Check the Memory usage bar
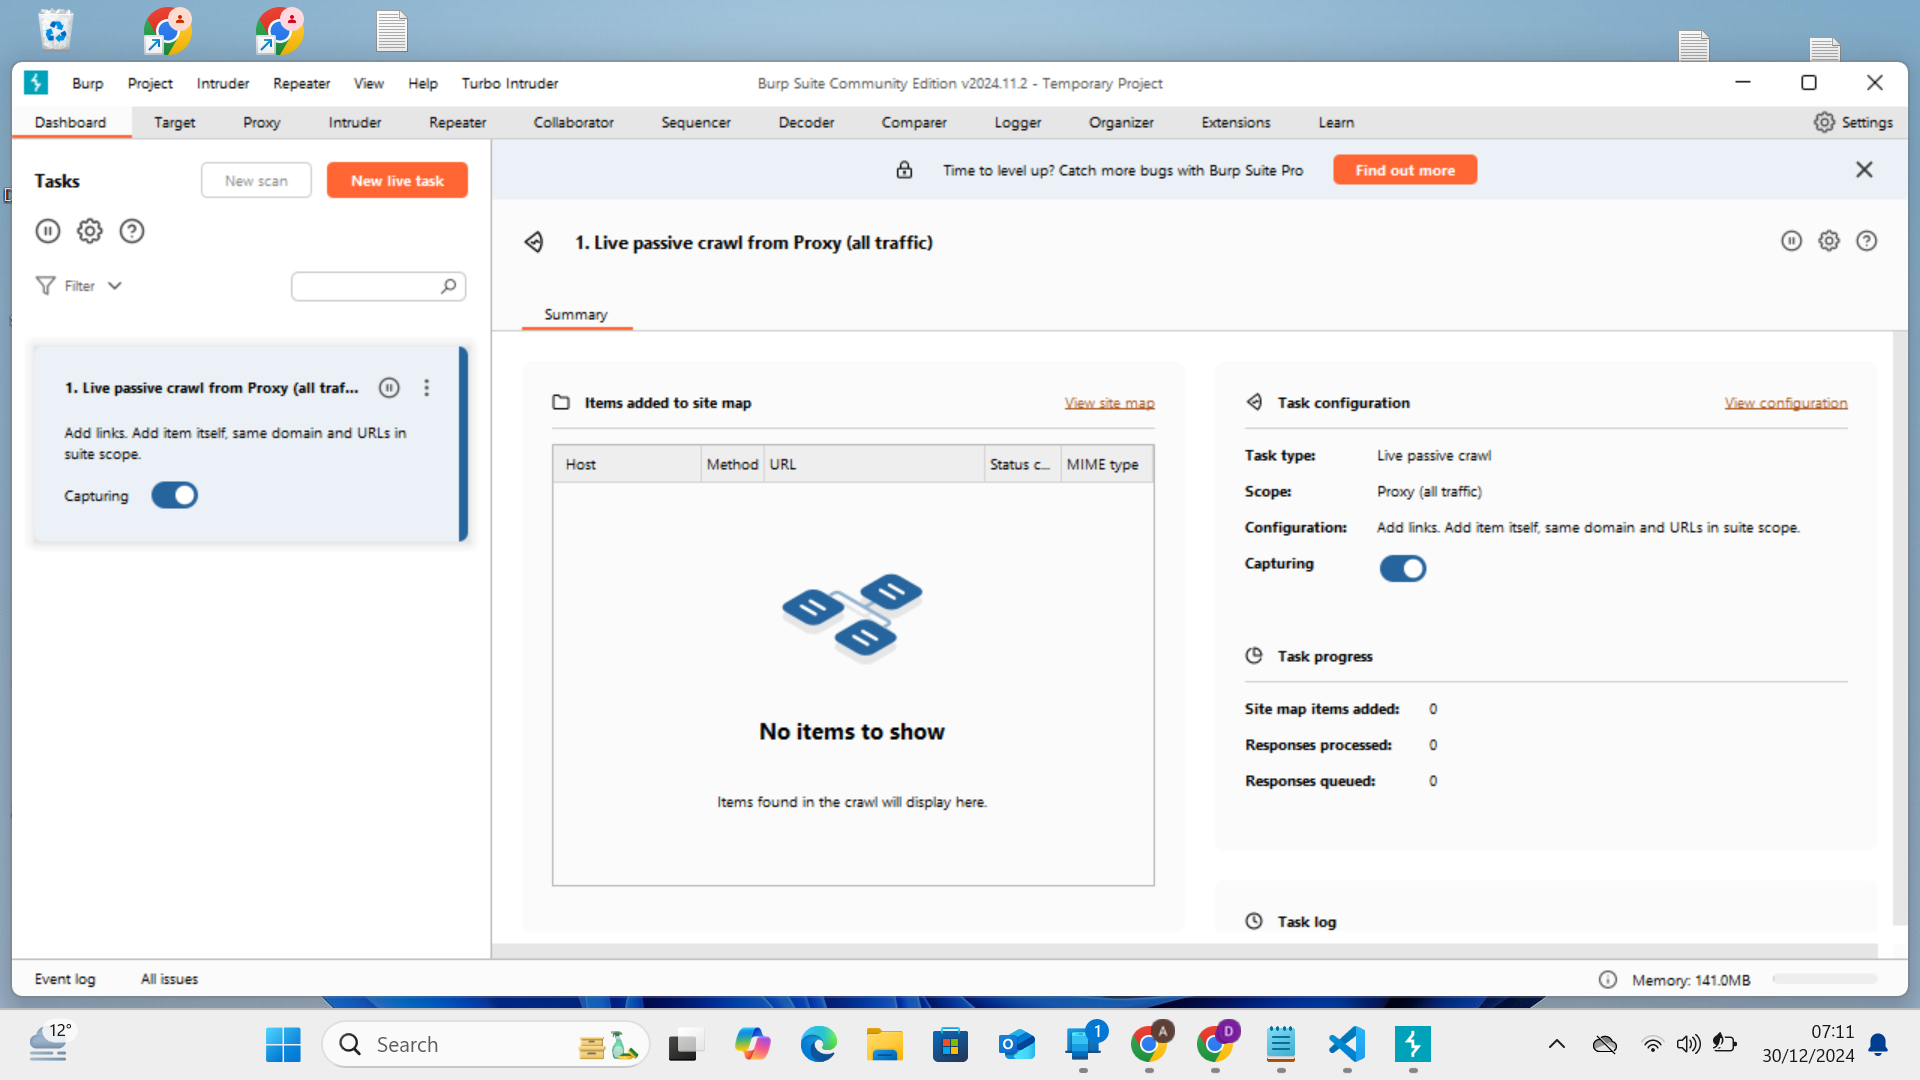1920x1080 pixels. tap(1826, 979)
